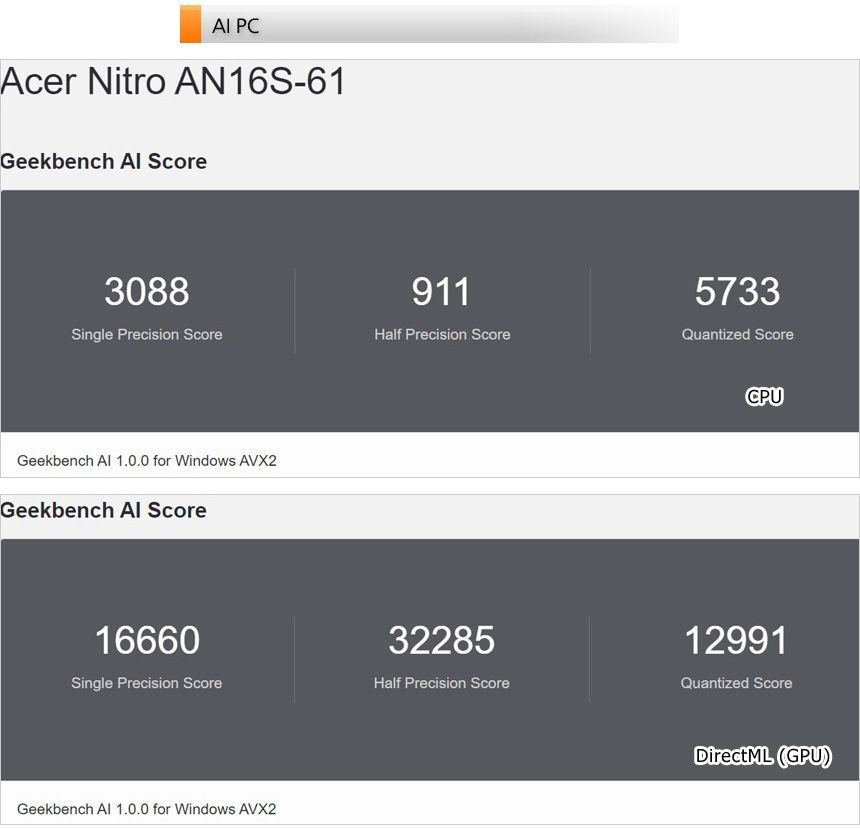Click the second Geekbench AI Score heading
Screen dimensions: 860x828
coord(104,511)
